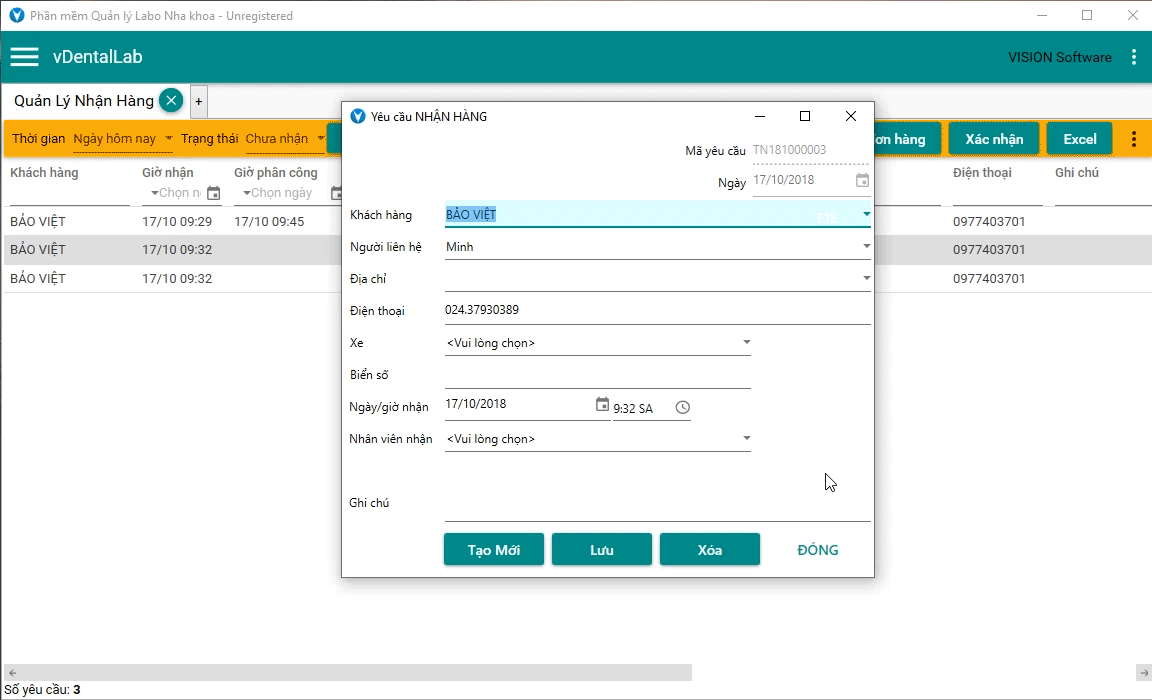Close the Yêu cầu NHẬN HÀNG dialog window
Image resolution: width=1152 pixels, height=700 pixels.
851,116
